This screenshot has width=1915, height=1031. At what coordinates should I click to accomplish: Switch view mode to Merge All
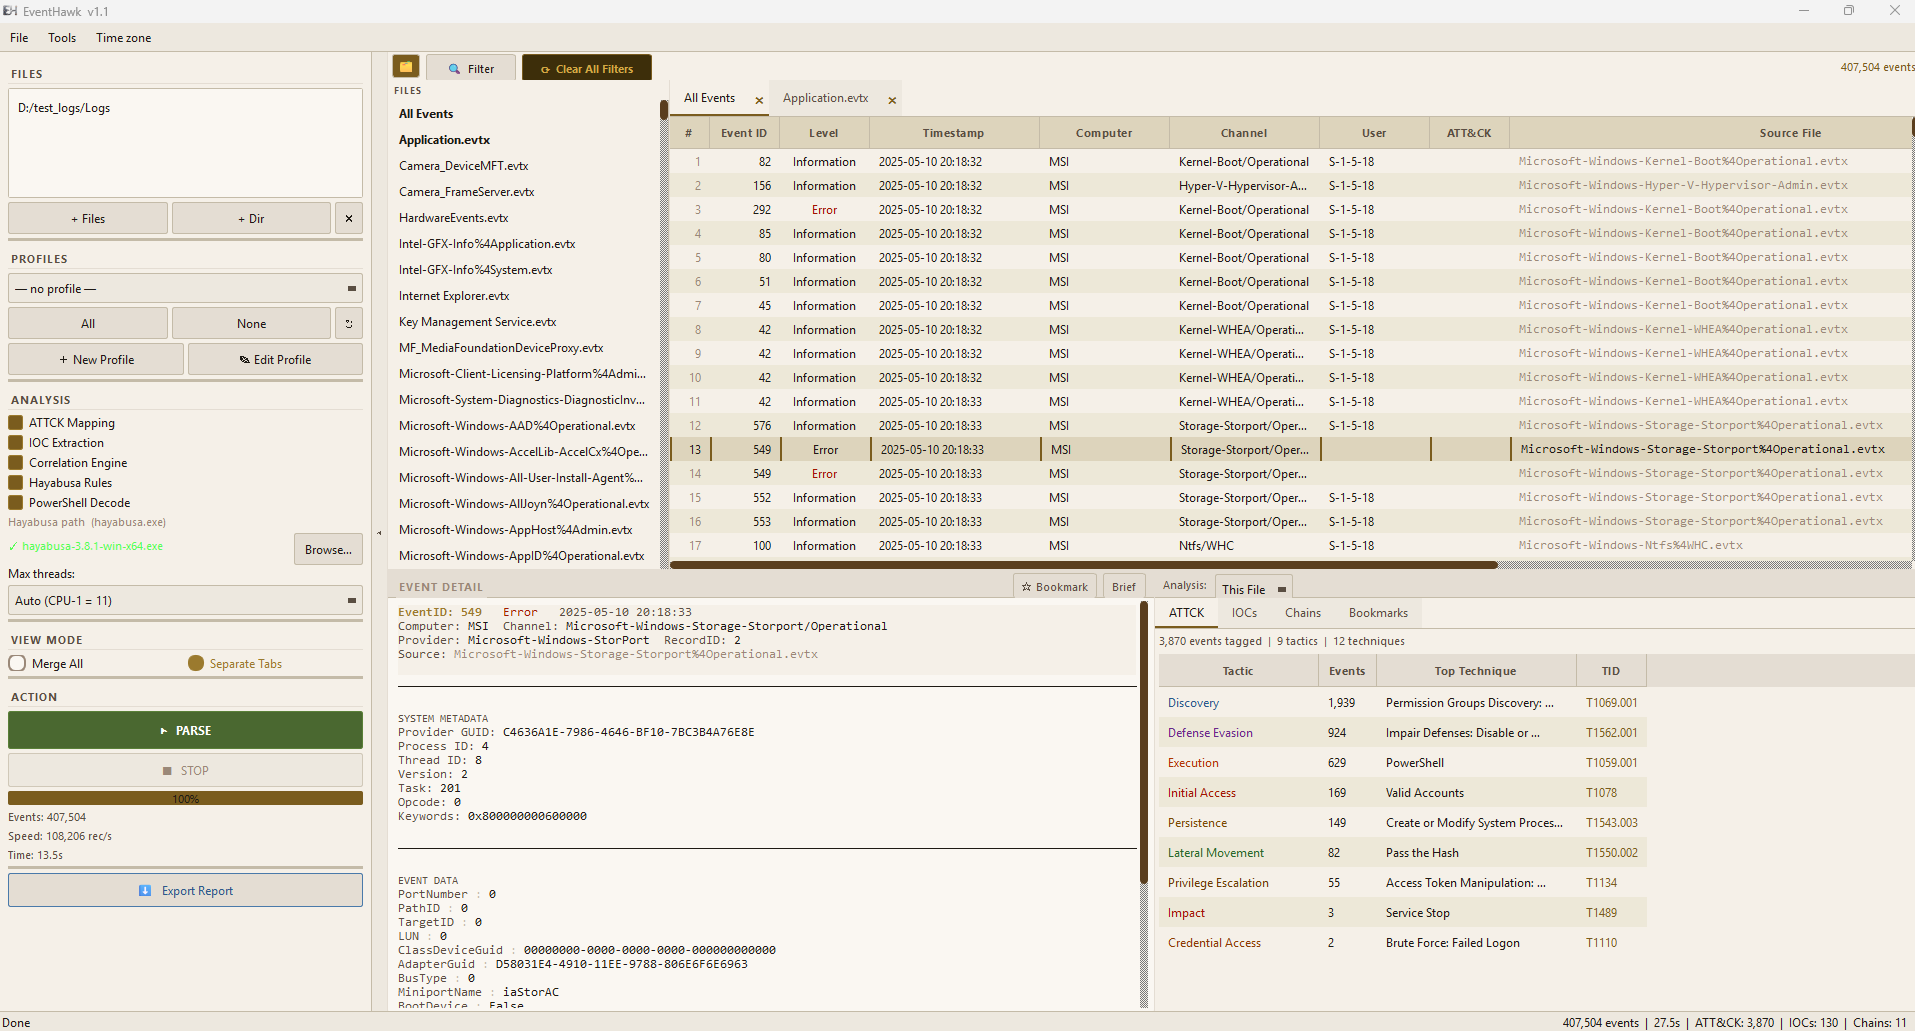pos(17,663)
